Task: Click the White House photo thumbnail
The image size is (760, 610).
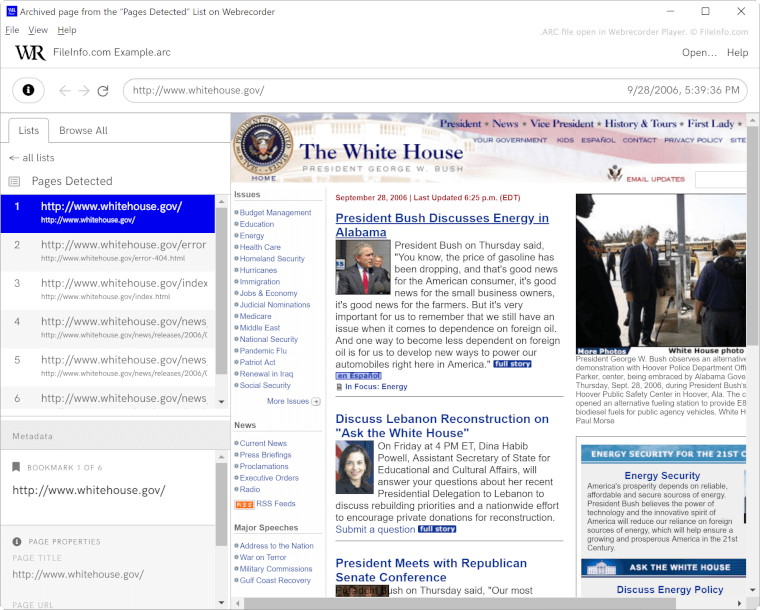Action: coord(660,270)
